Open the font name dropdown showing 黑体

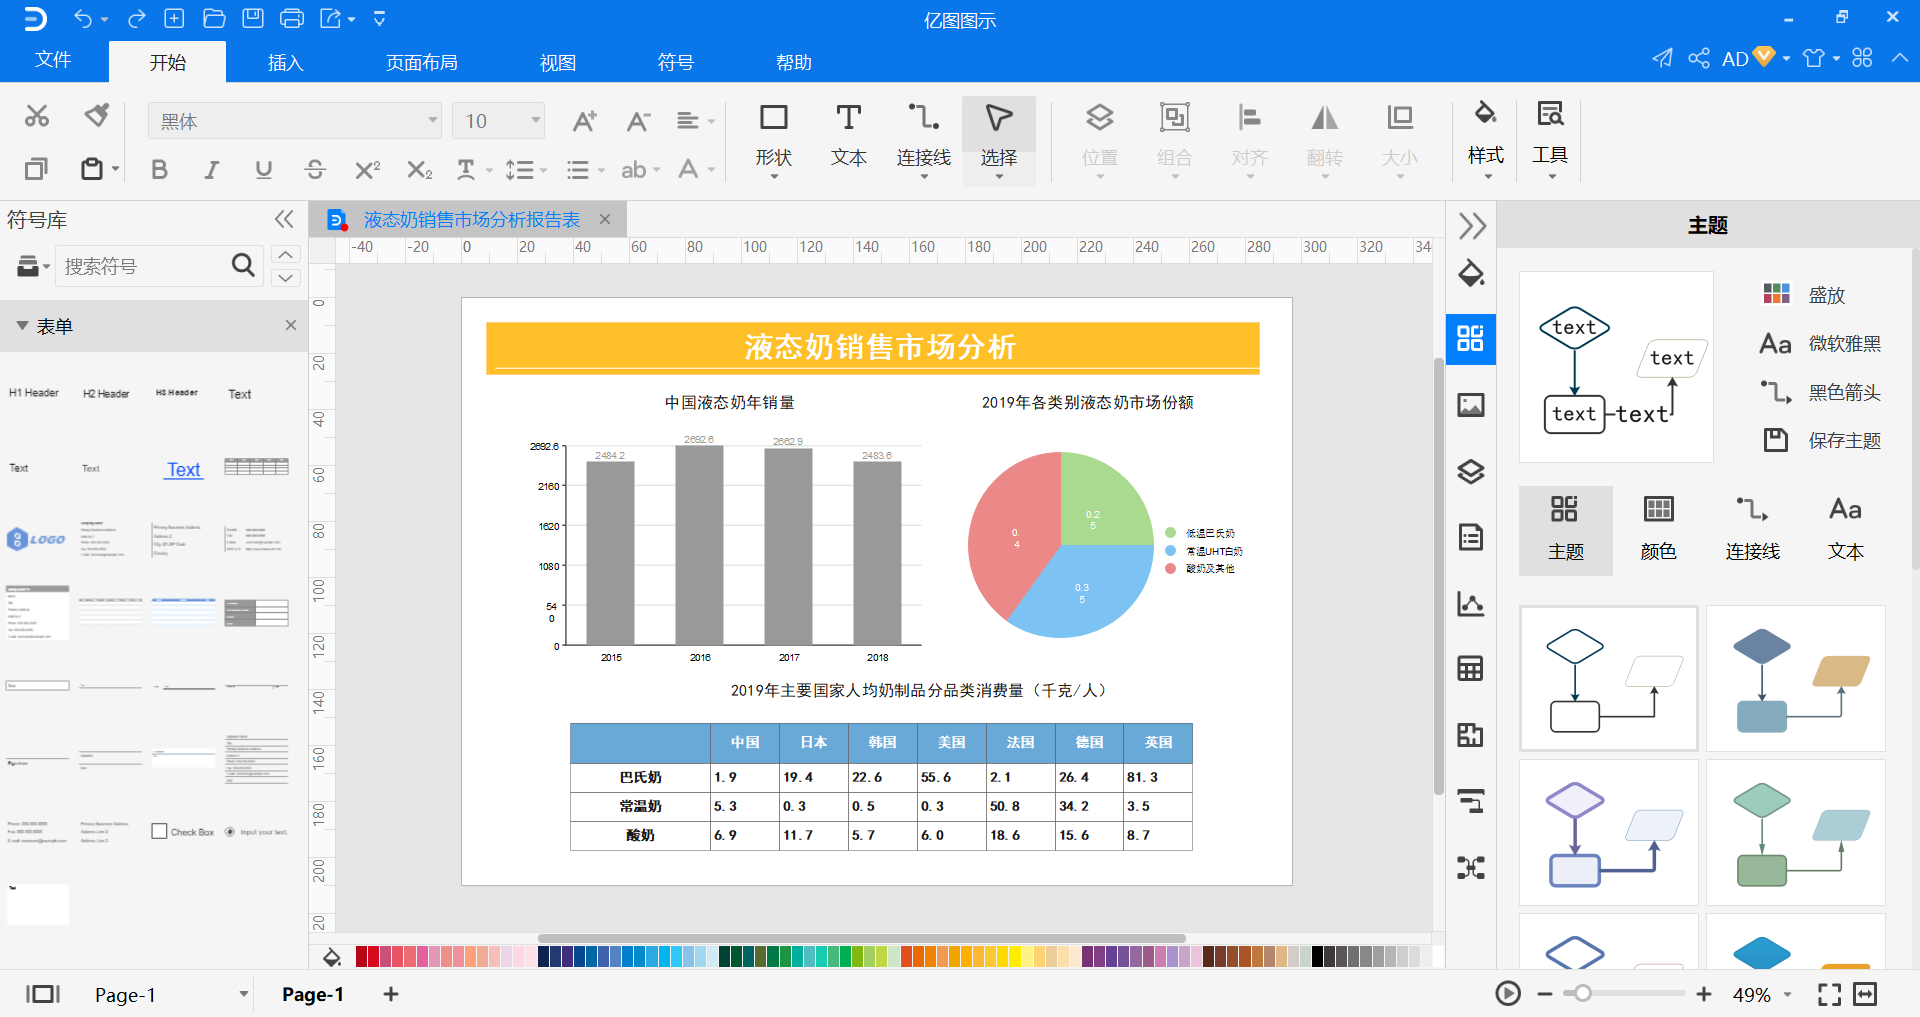tap(295, 121)
